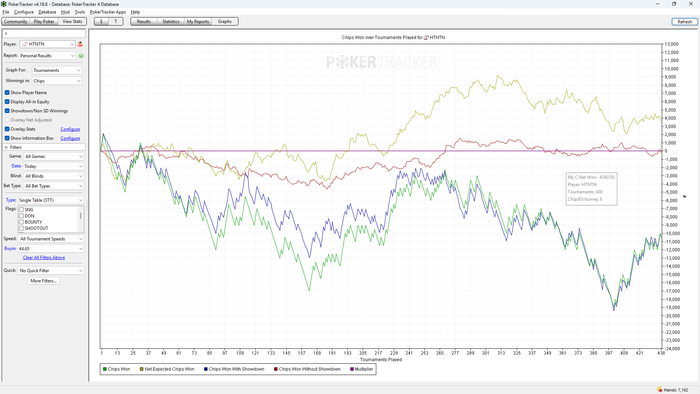The height and width of the screenshot is (394, 700).
Task: Click the PokerTracker logo in the title bar
Action: (x=4, y=4)
